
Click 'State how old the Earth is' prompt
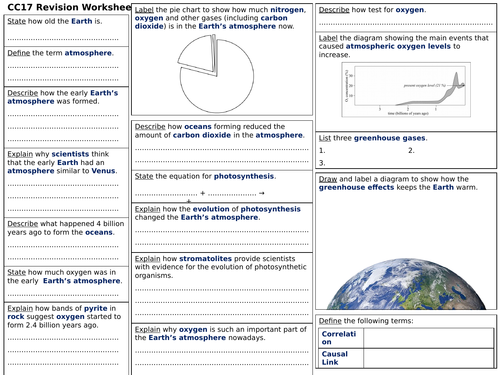click(55, 21)
